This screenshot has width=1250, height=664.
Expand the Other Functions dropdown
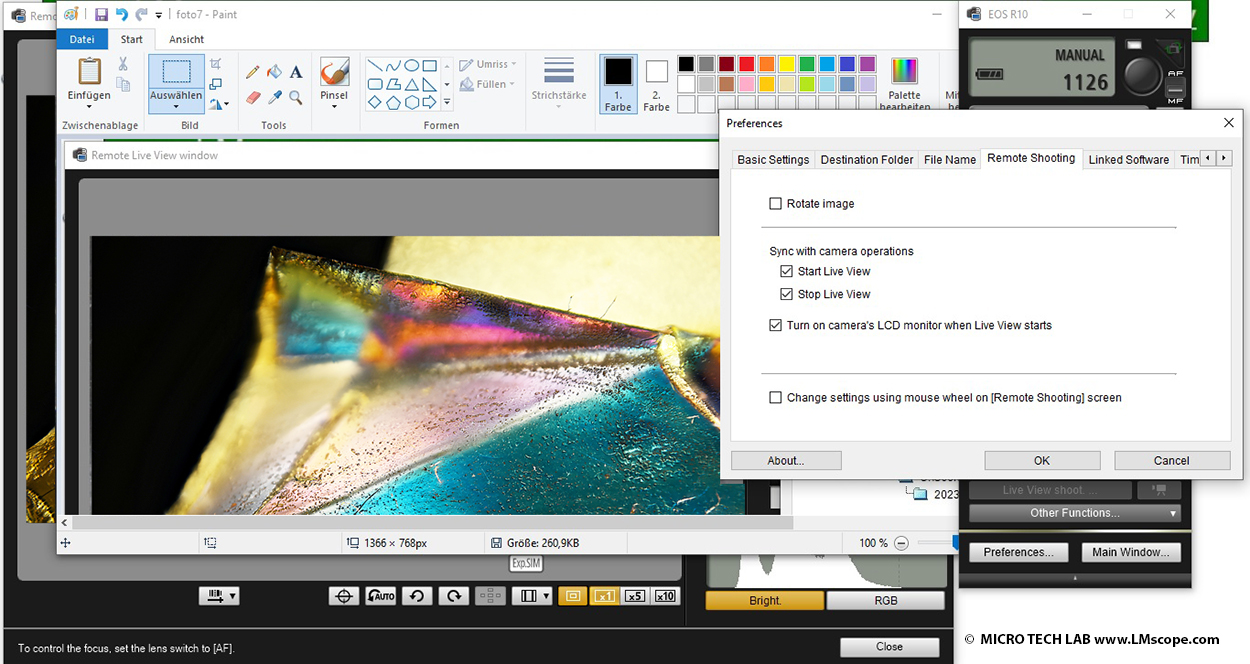1075,513
